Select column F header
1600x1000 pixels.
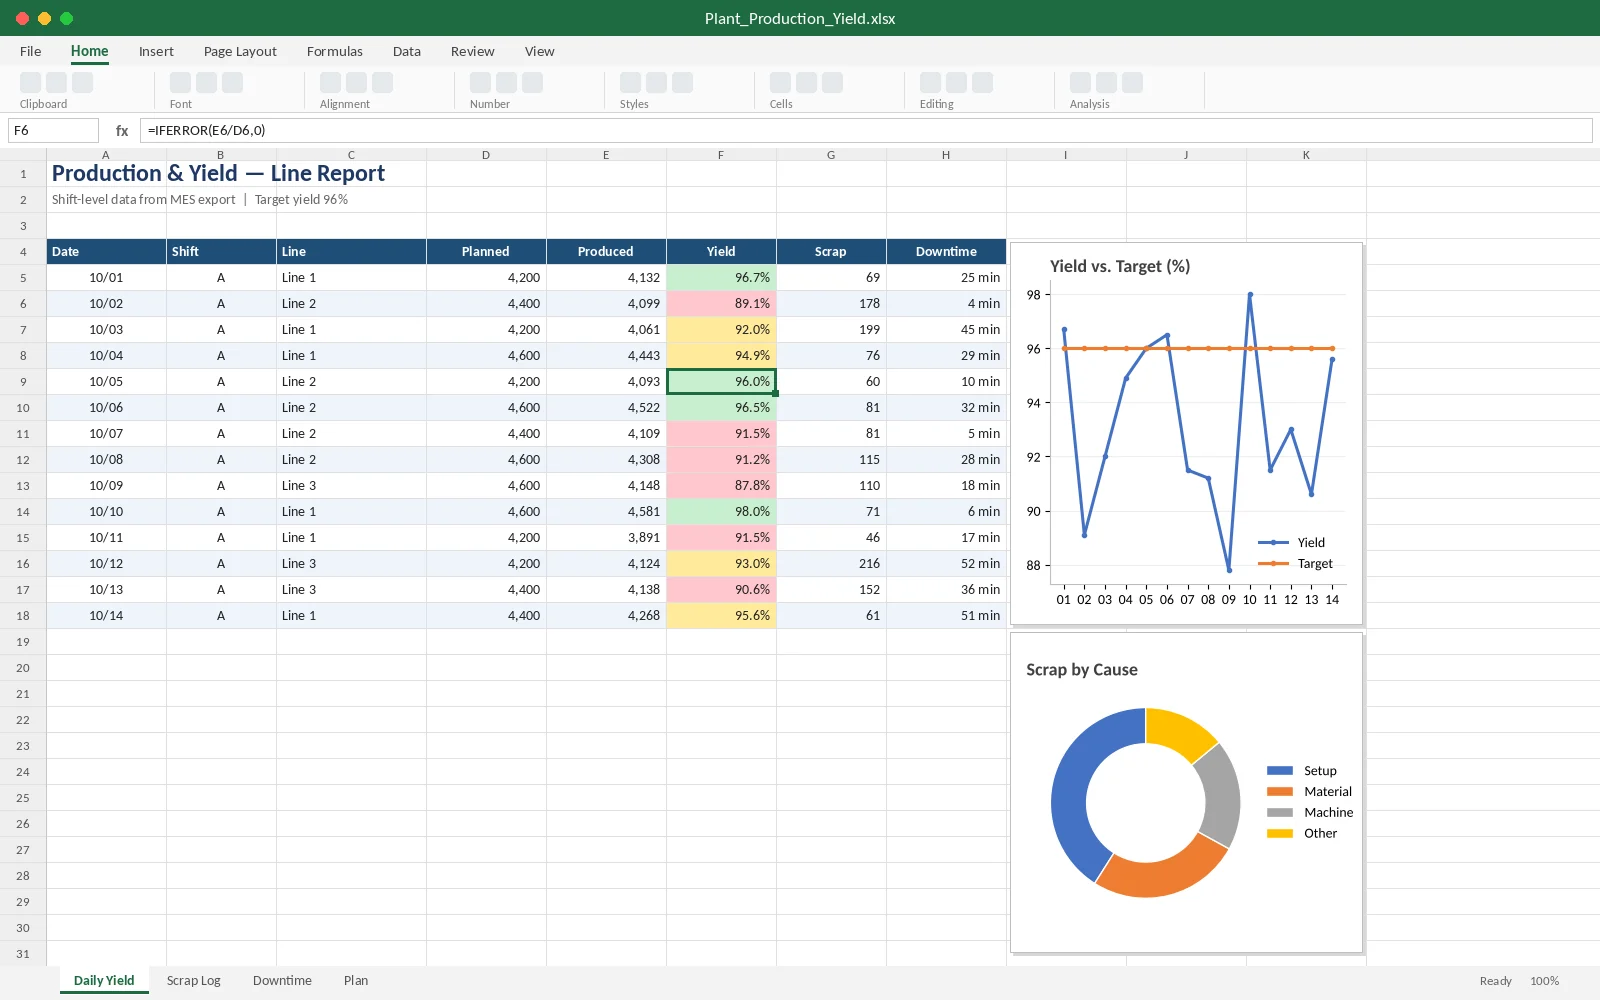(721, 155)
